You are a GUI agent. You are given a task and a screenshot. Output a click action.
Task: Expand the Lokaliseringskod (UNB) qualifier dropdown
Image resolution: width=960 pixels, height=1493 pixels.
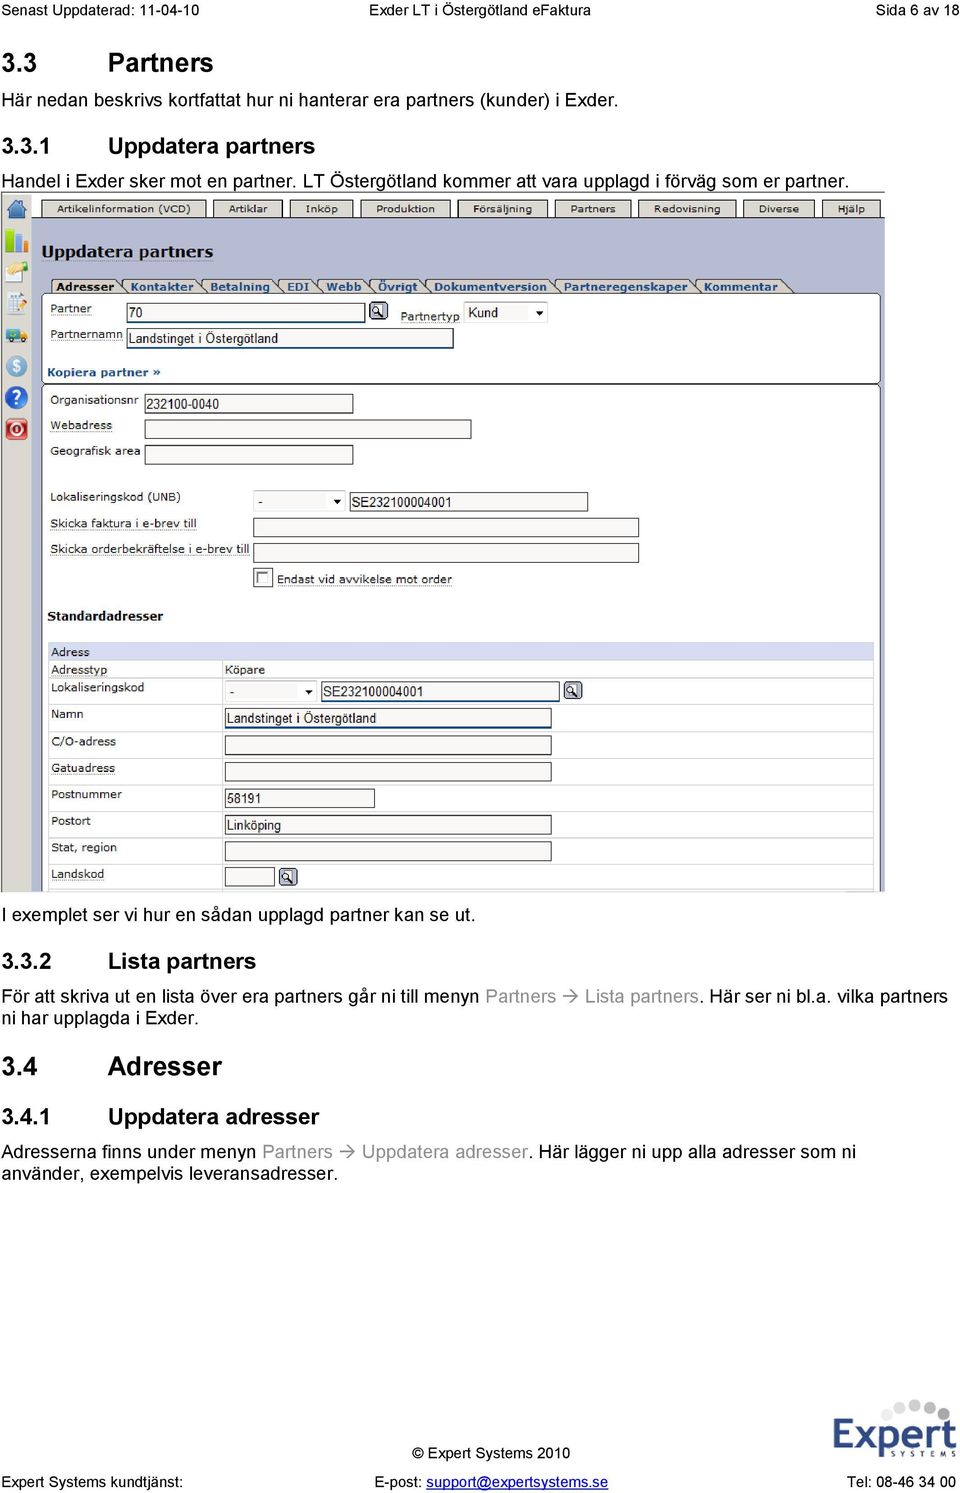click(300, 501)
